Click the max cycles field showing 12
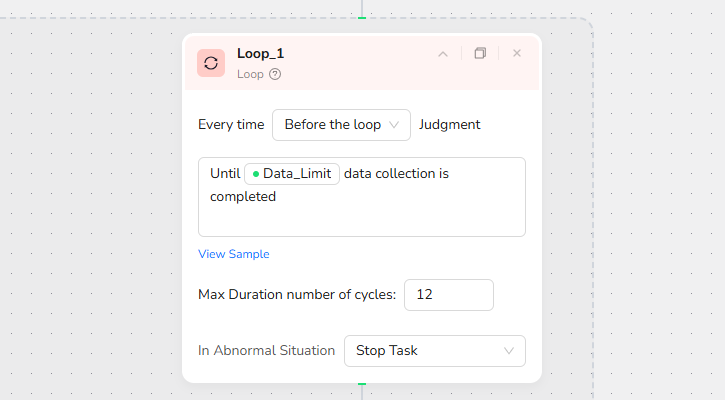Screen dimensions: 725x400 tap(448, 295)
